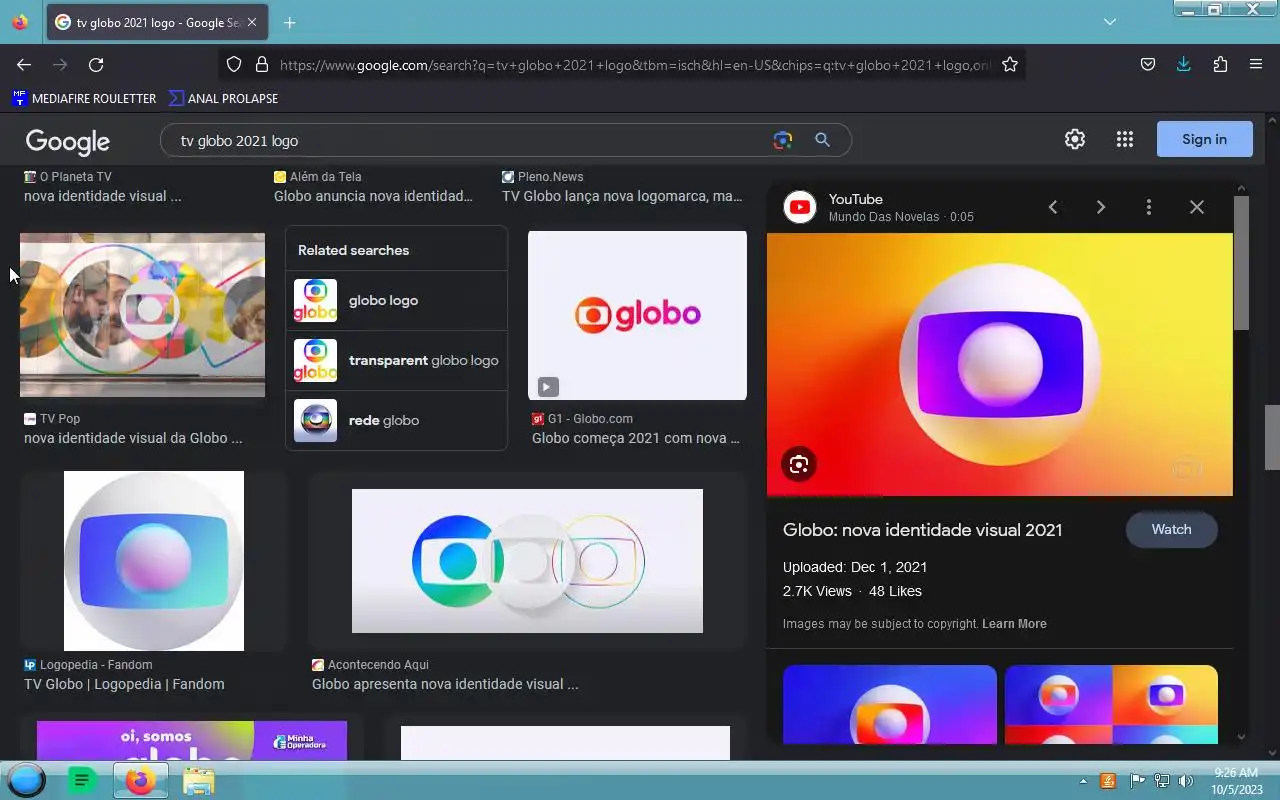The width and height of the screenshot is (1280, 800).
Task: Open the G1 globo logo video thumbnail
Action: click(x=637, y=316)
